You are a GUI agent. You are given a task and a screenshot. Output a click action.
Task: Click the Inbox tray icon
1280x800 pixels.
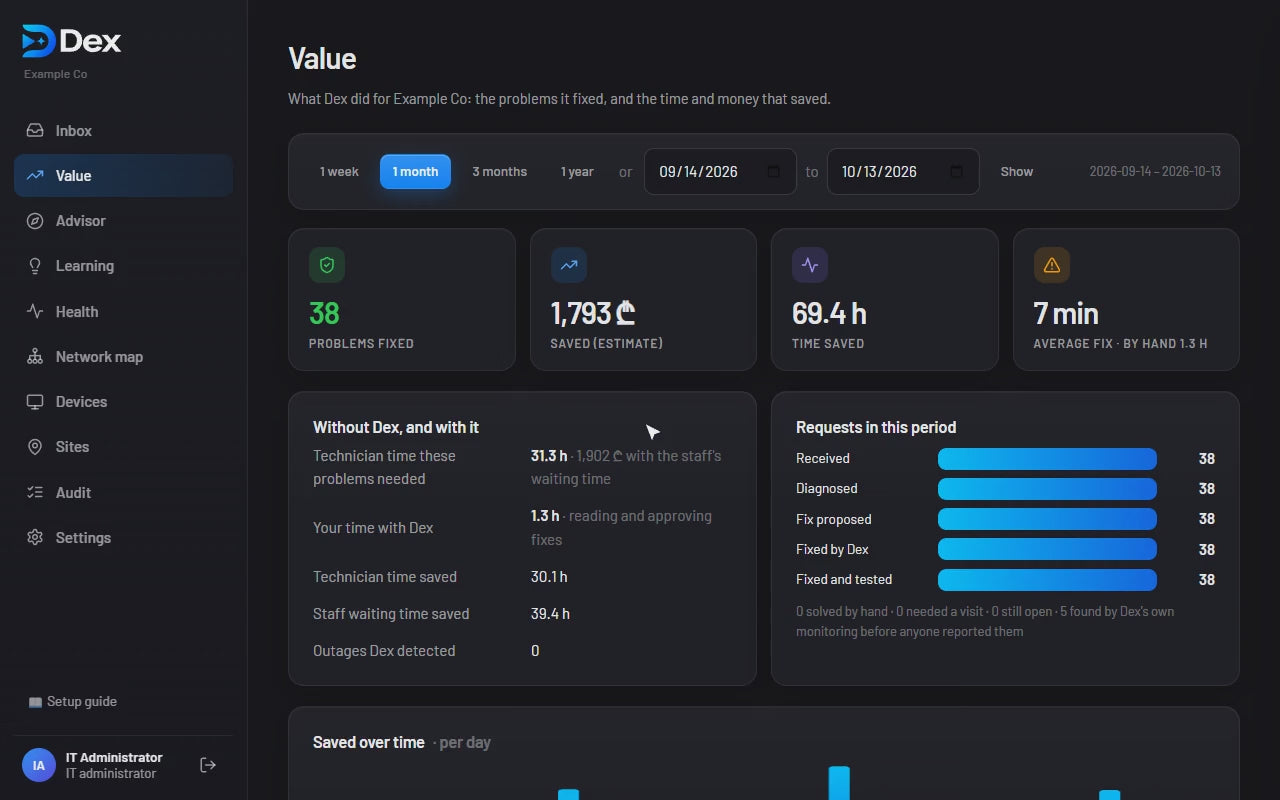coord(35,131)
